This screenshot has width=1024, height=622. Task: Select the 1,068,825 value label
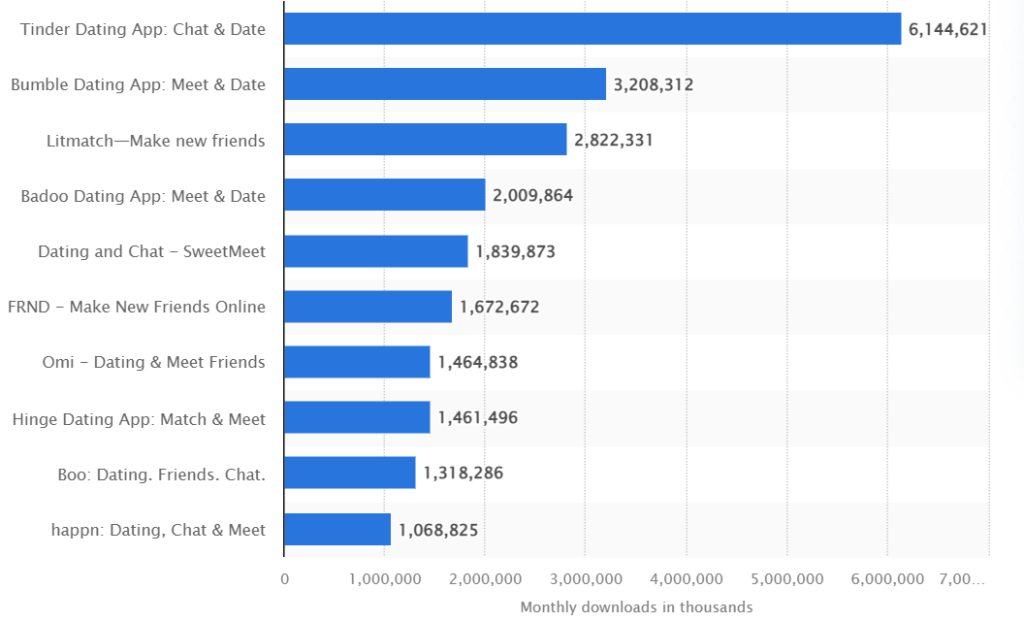coord(438,530)
